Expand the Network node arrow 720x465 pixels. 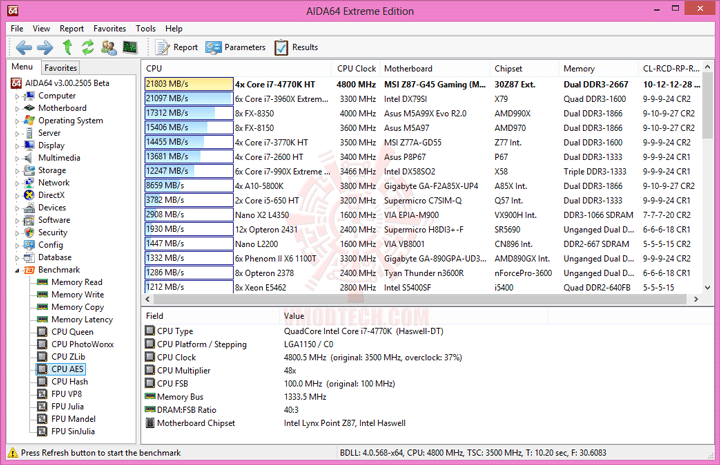tap(17, 183)
